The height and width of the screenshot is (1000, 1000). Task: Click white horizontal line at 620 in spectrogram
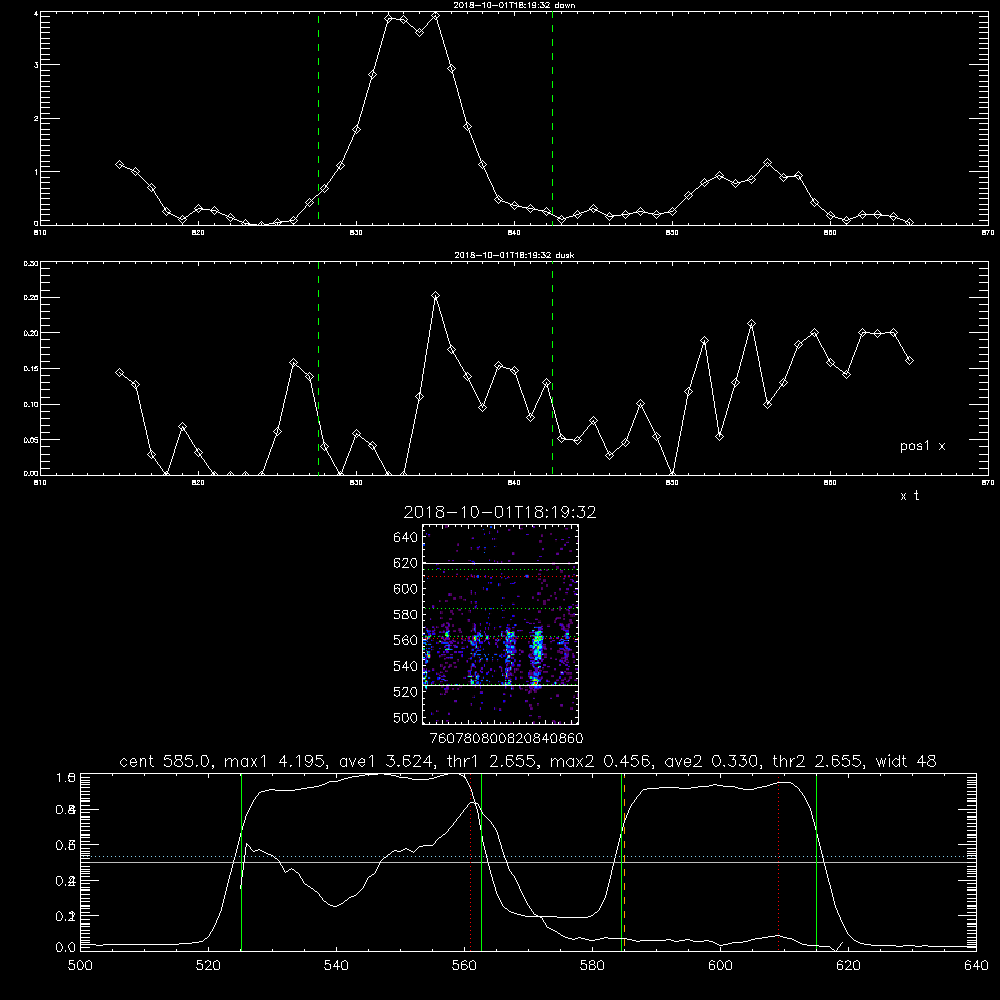(x=500, y=563)
